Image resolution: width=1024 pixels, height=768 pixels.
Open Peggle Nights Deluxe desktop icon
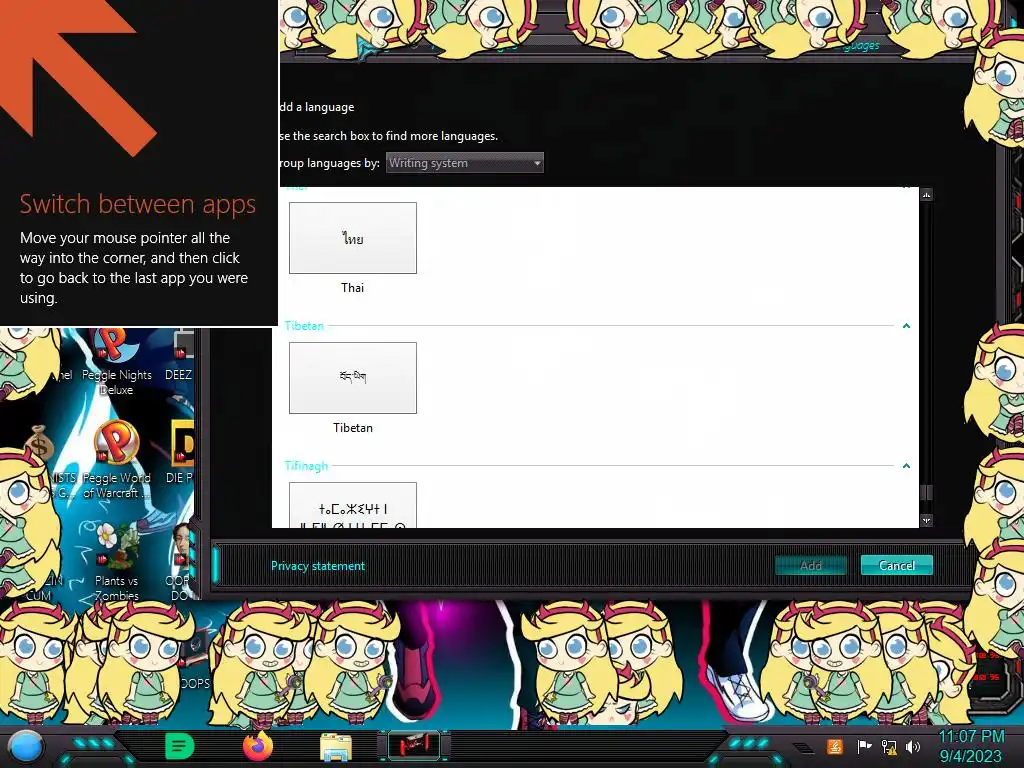(x=116, y=362)
